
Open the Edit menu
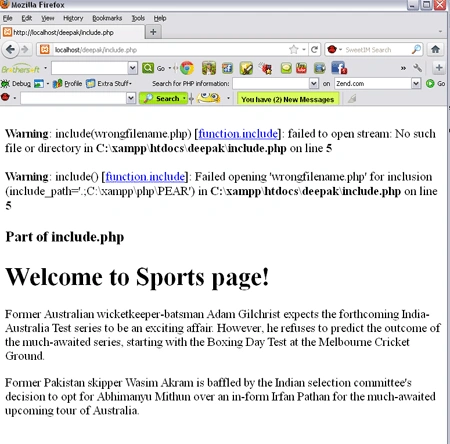(x=27, y=18)
